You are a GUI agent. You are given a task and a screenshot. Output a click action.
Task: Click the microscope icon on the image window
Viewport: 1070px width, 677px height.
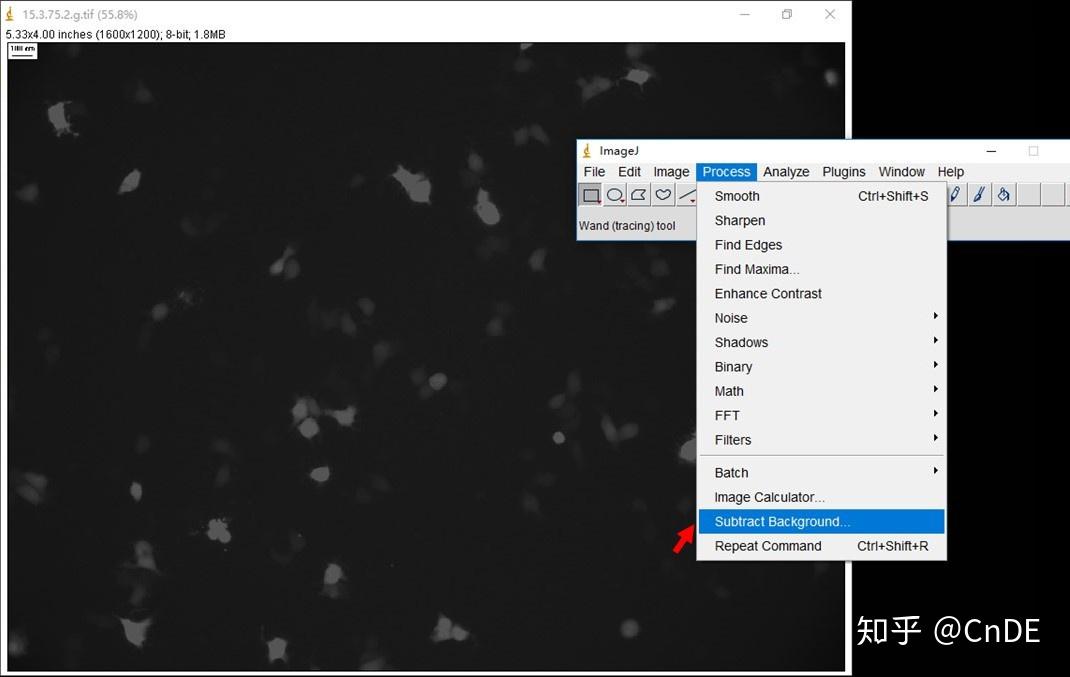point(12,15)
